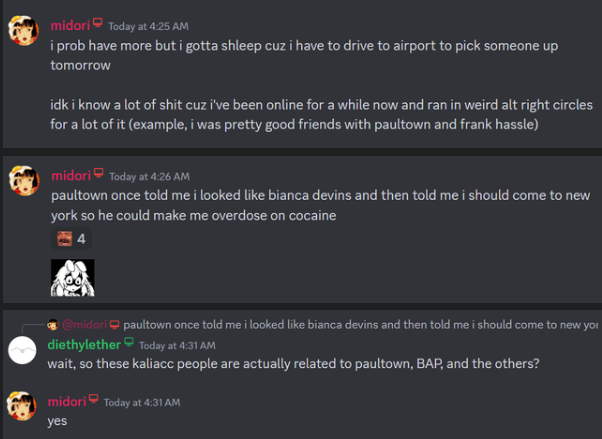Open diethylether's white profile avatar
The width and height of the screenshot is (602, 439).
pyautogui.click(x=22, y=350)
